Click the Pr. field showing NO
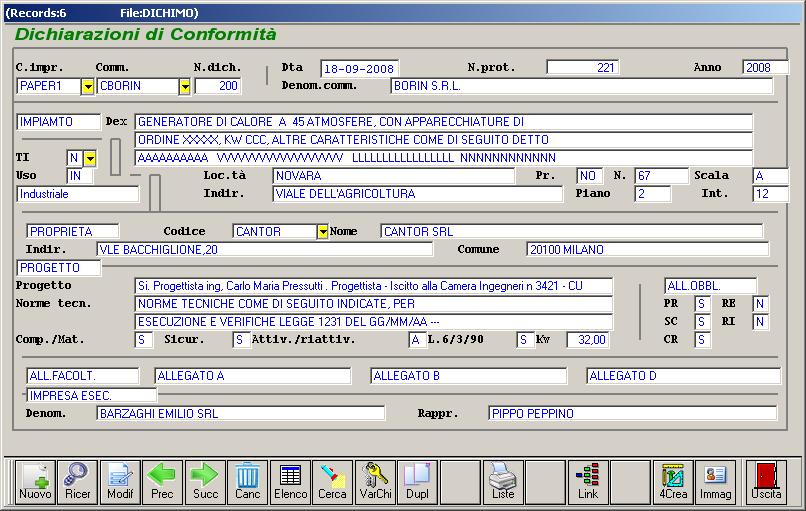 click(589, 176)
